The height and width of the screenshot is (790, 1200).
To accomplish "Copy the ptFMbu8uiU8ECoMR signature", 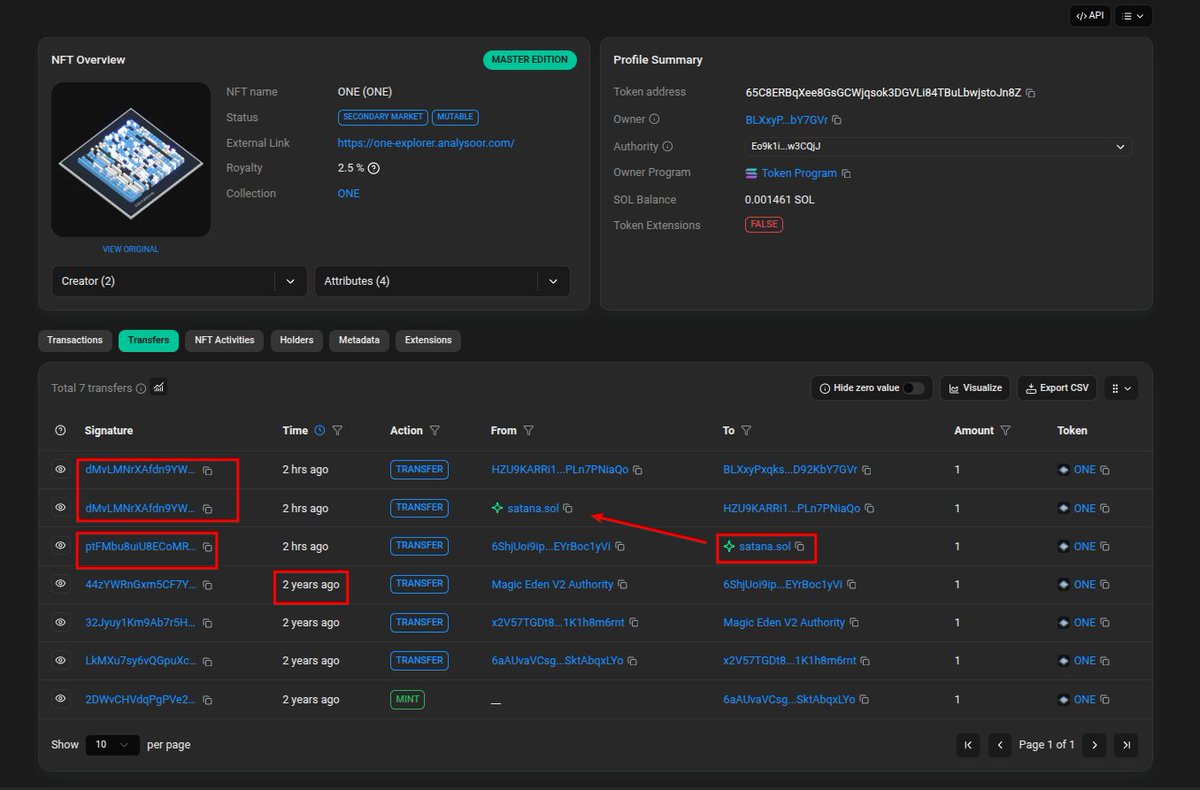I will pos(208,547).
